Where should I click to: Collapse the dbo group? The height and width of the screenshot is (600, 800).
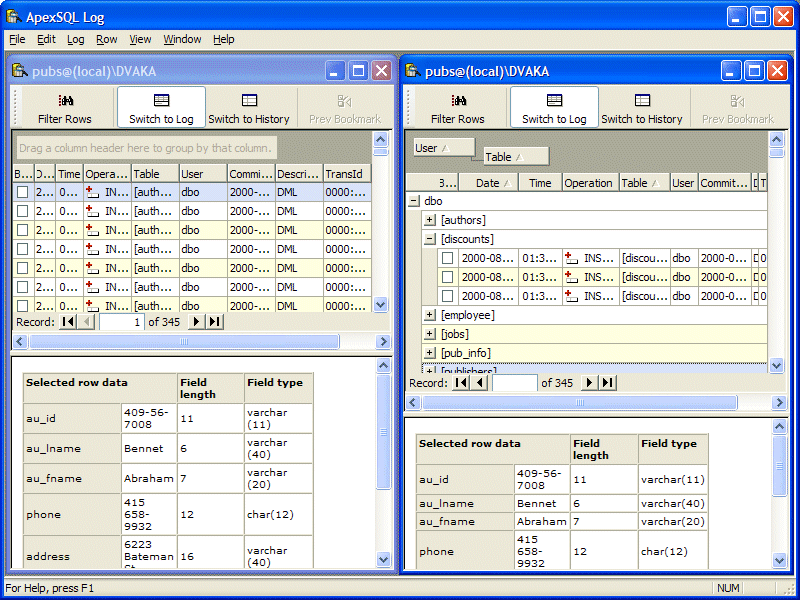pyautogui.click(x=414, y=201)
